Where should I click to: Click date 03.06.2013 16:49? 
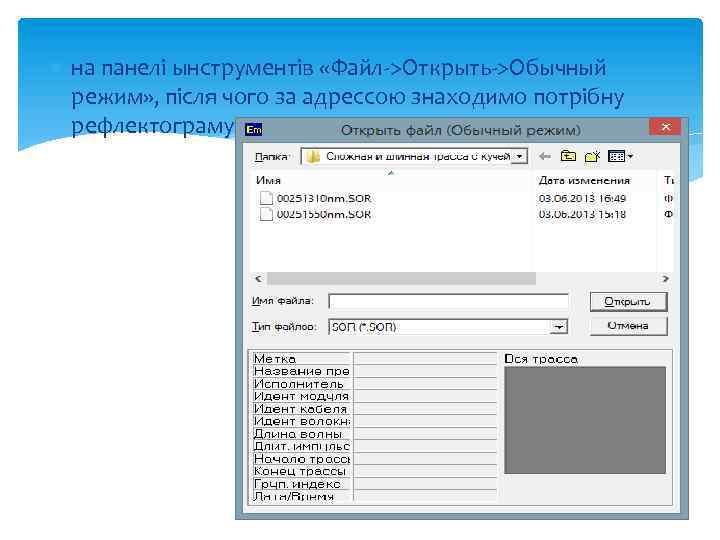point(582,198)
